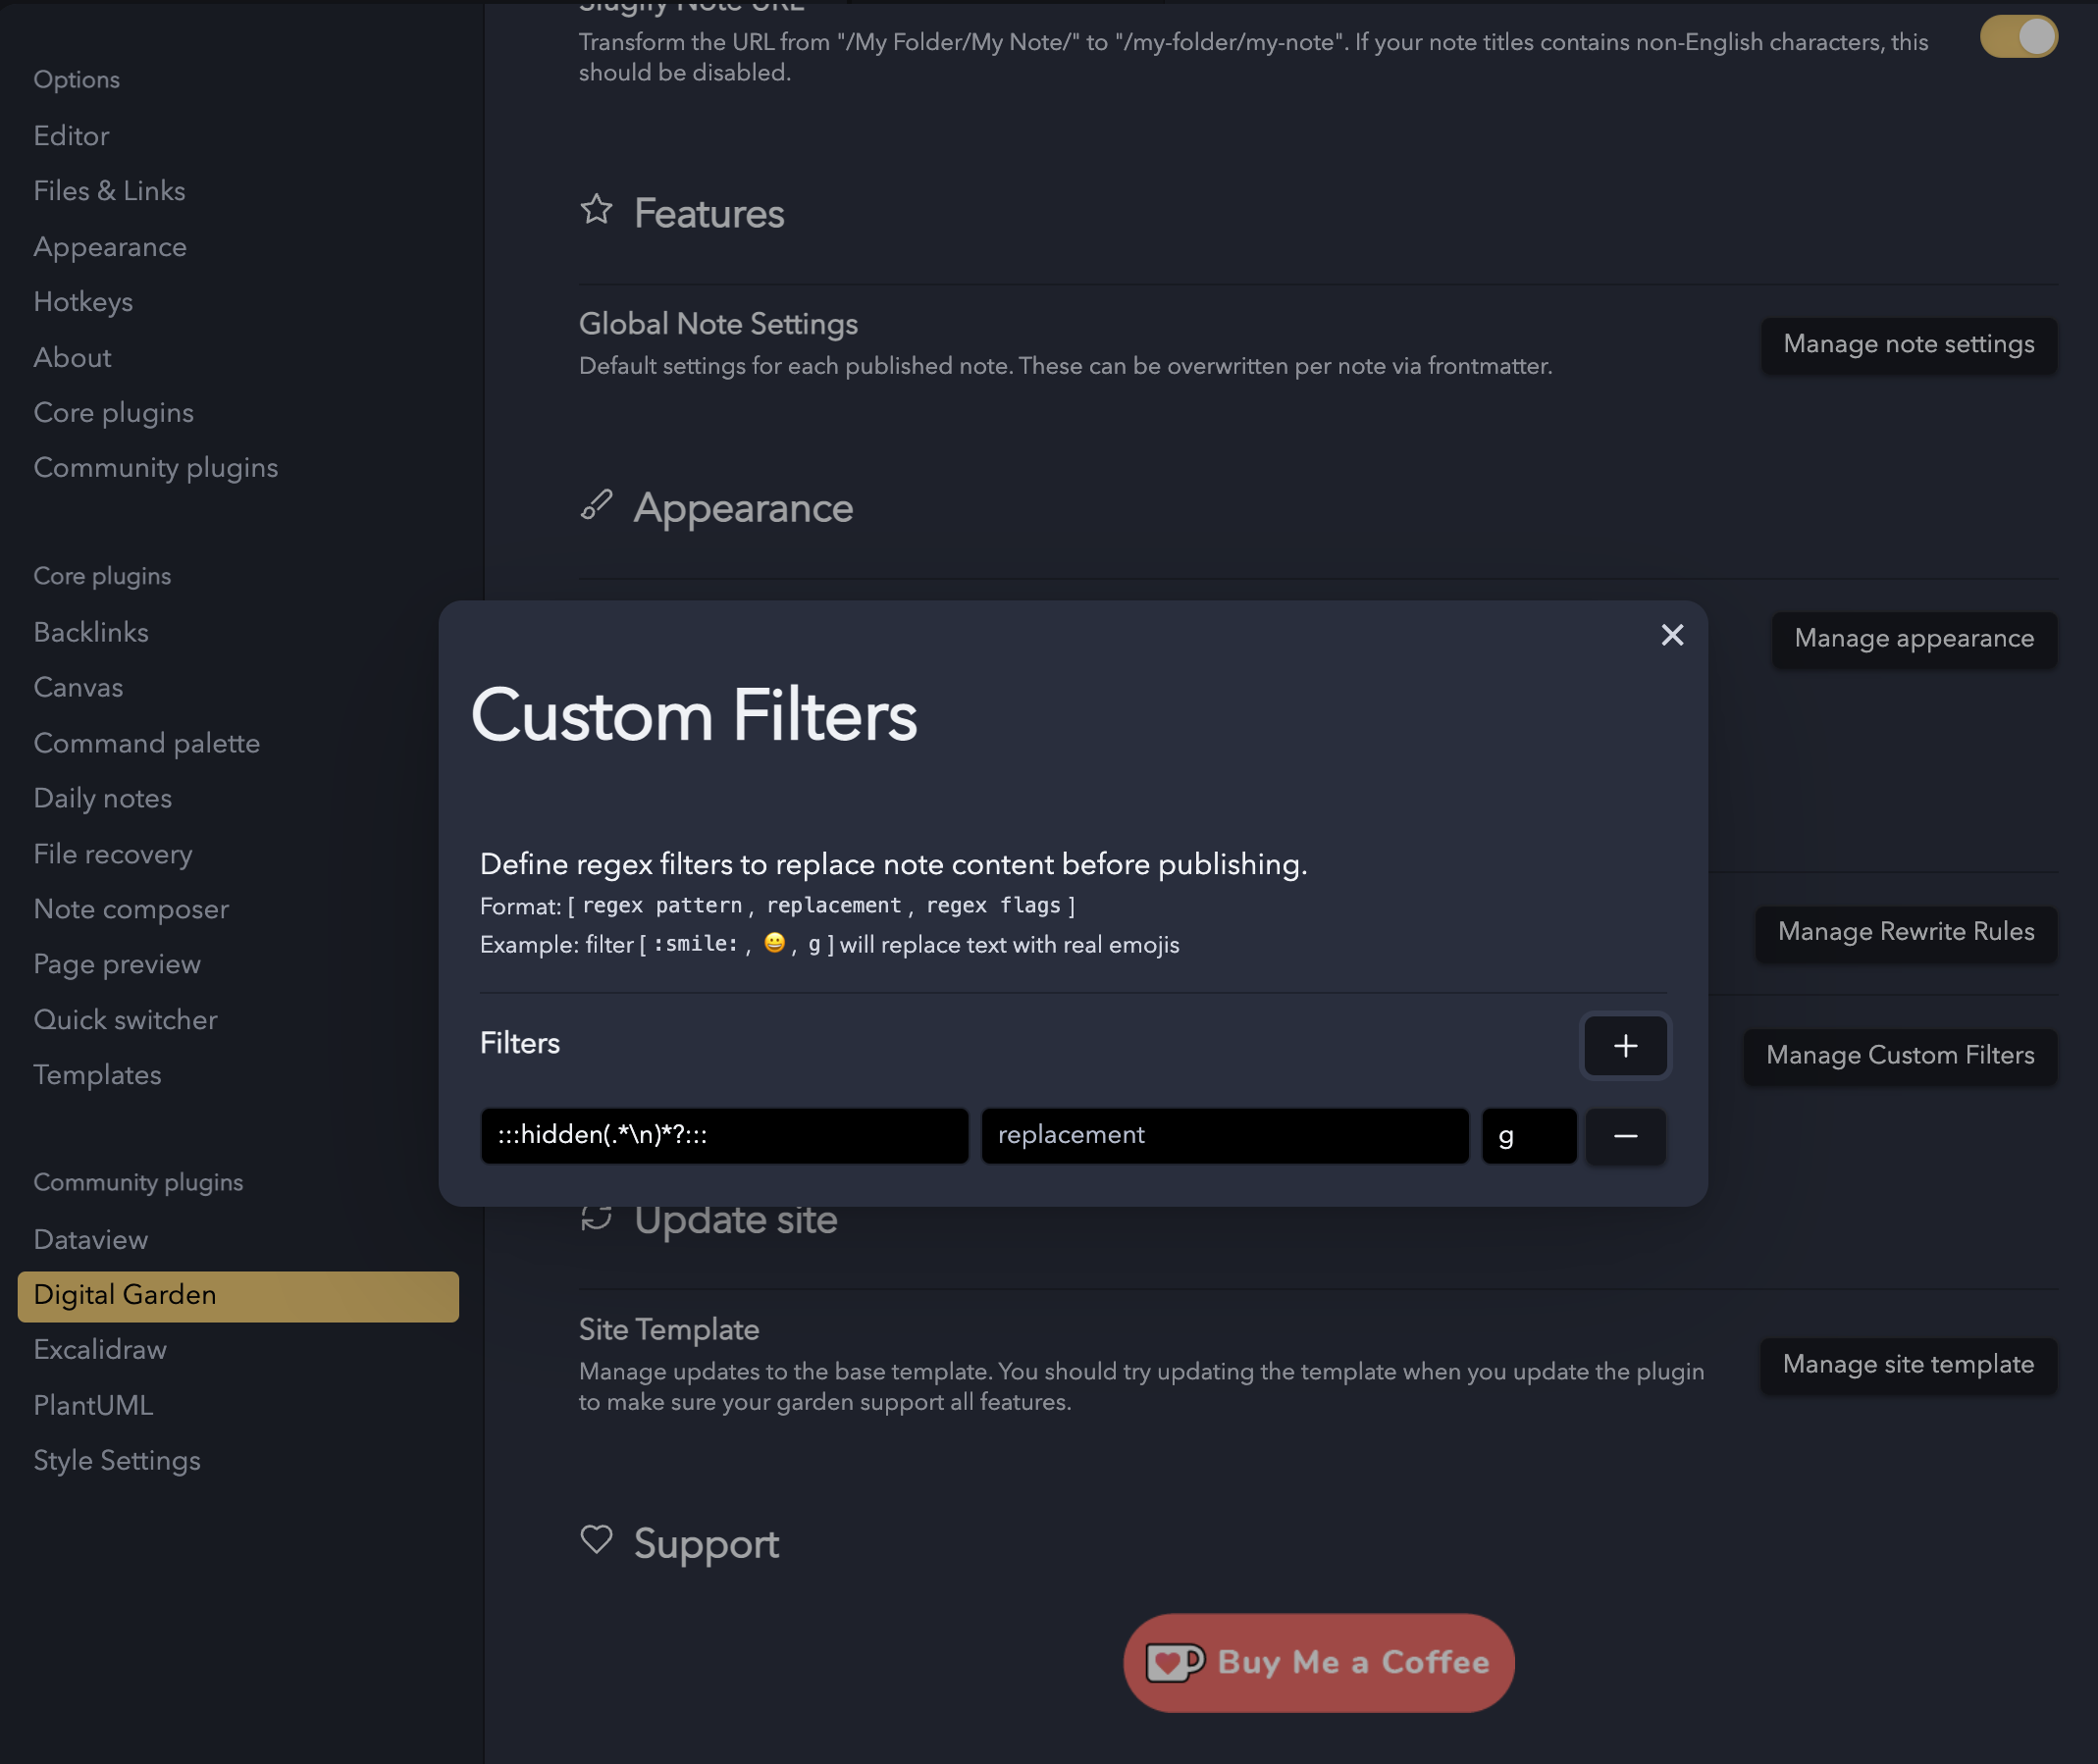Edit the replacement text input field

1225,1134
